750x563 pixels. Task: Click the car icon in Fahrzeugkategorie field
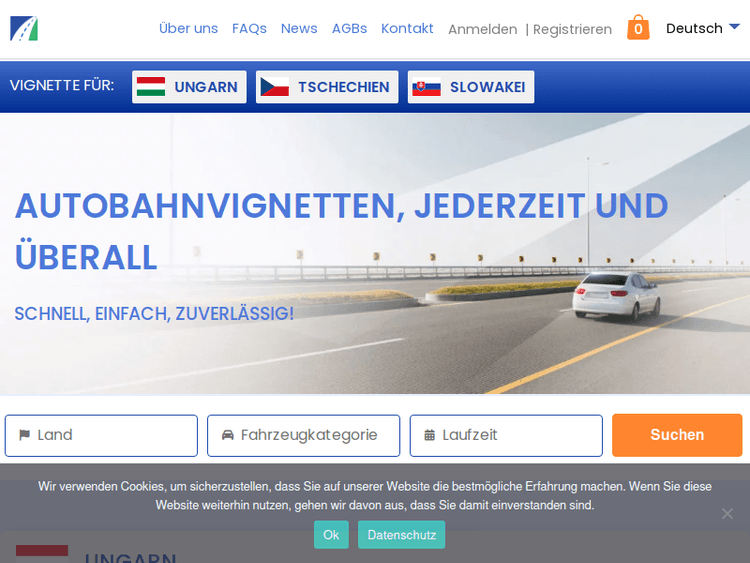pos(228,435)
